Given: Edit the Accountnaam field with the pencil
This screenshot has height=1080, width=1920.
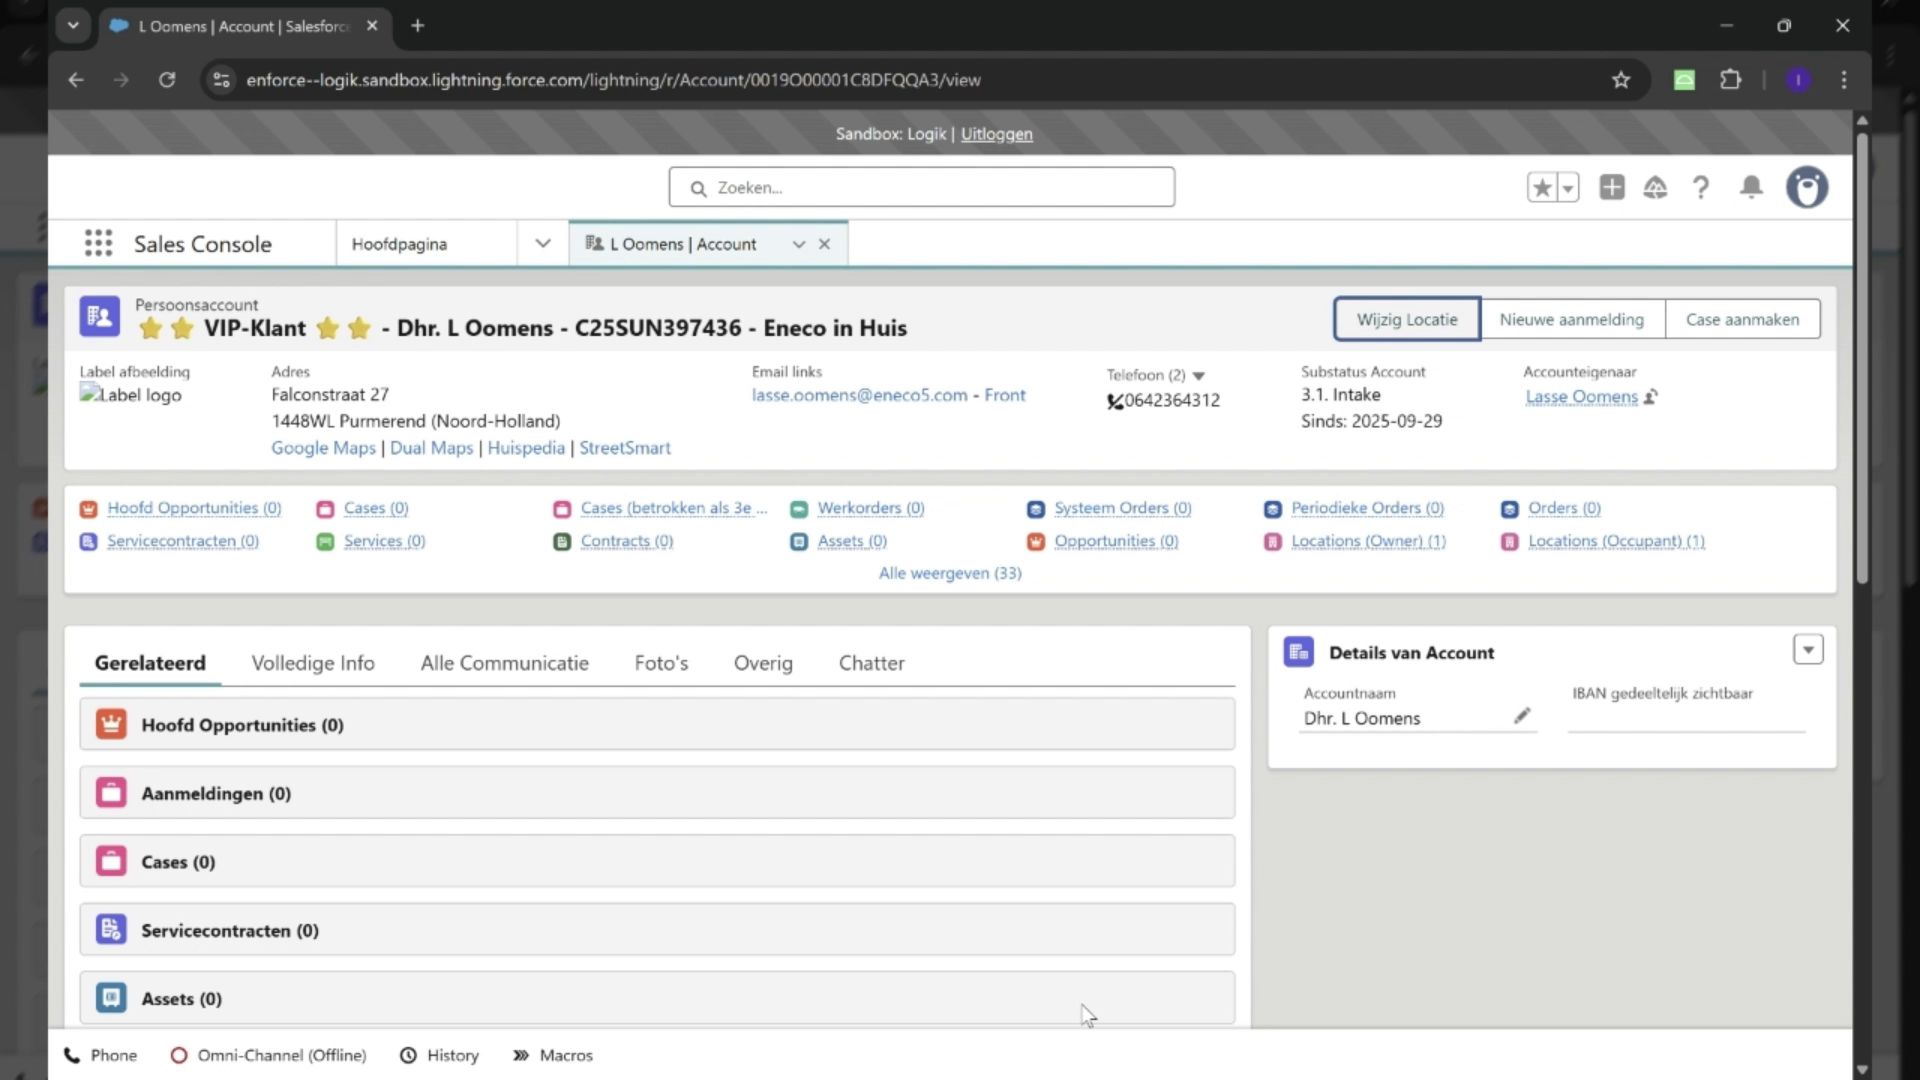Looking at the screenshot, I should 1522,716.
